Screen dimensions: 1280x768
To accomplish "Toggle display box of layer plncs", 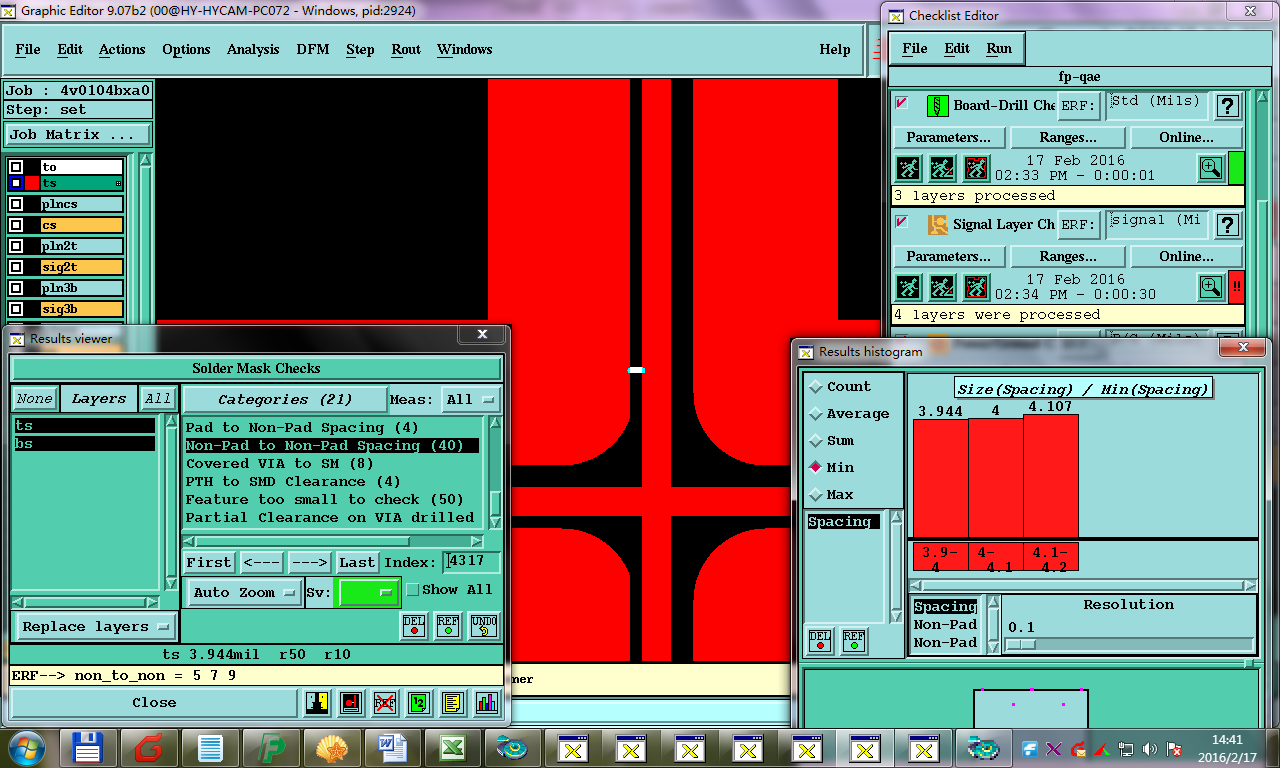I will click(16, 204).
